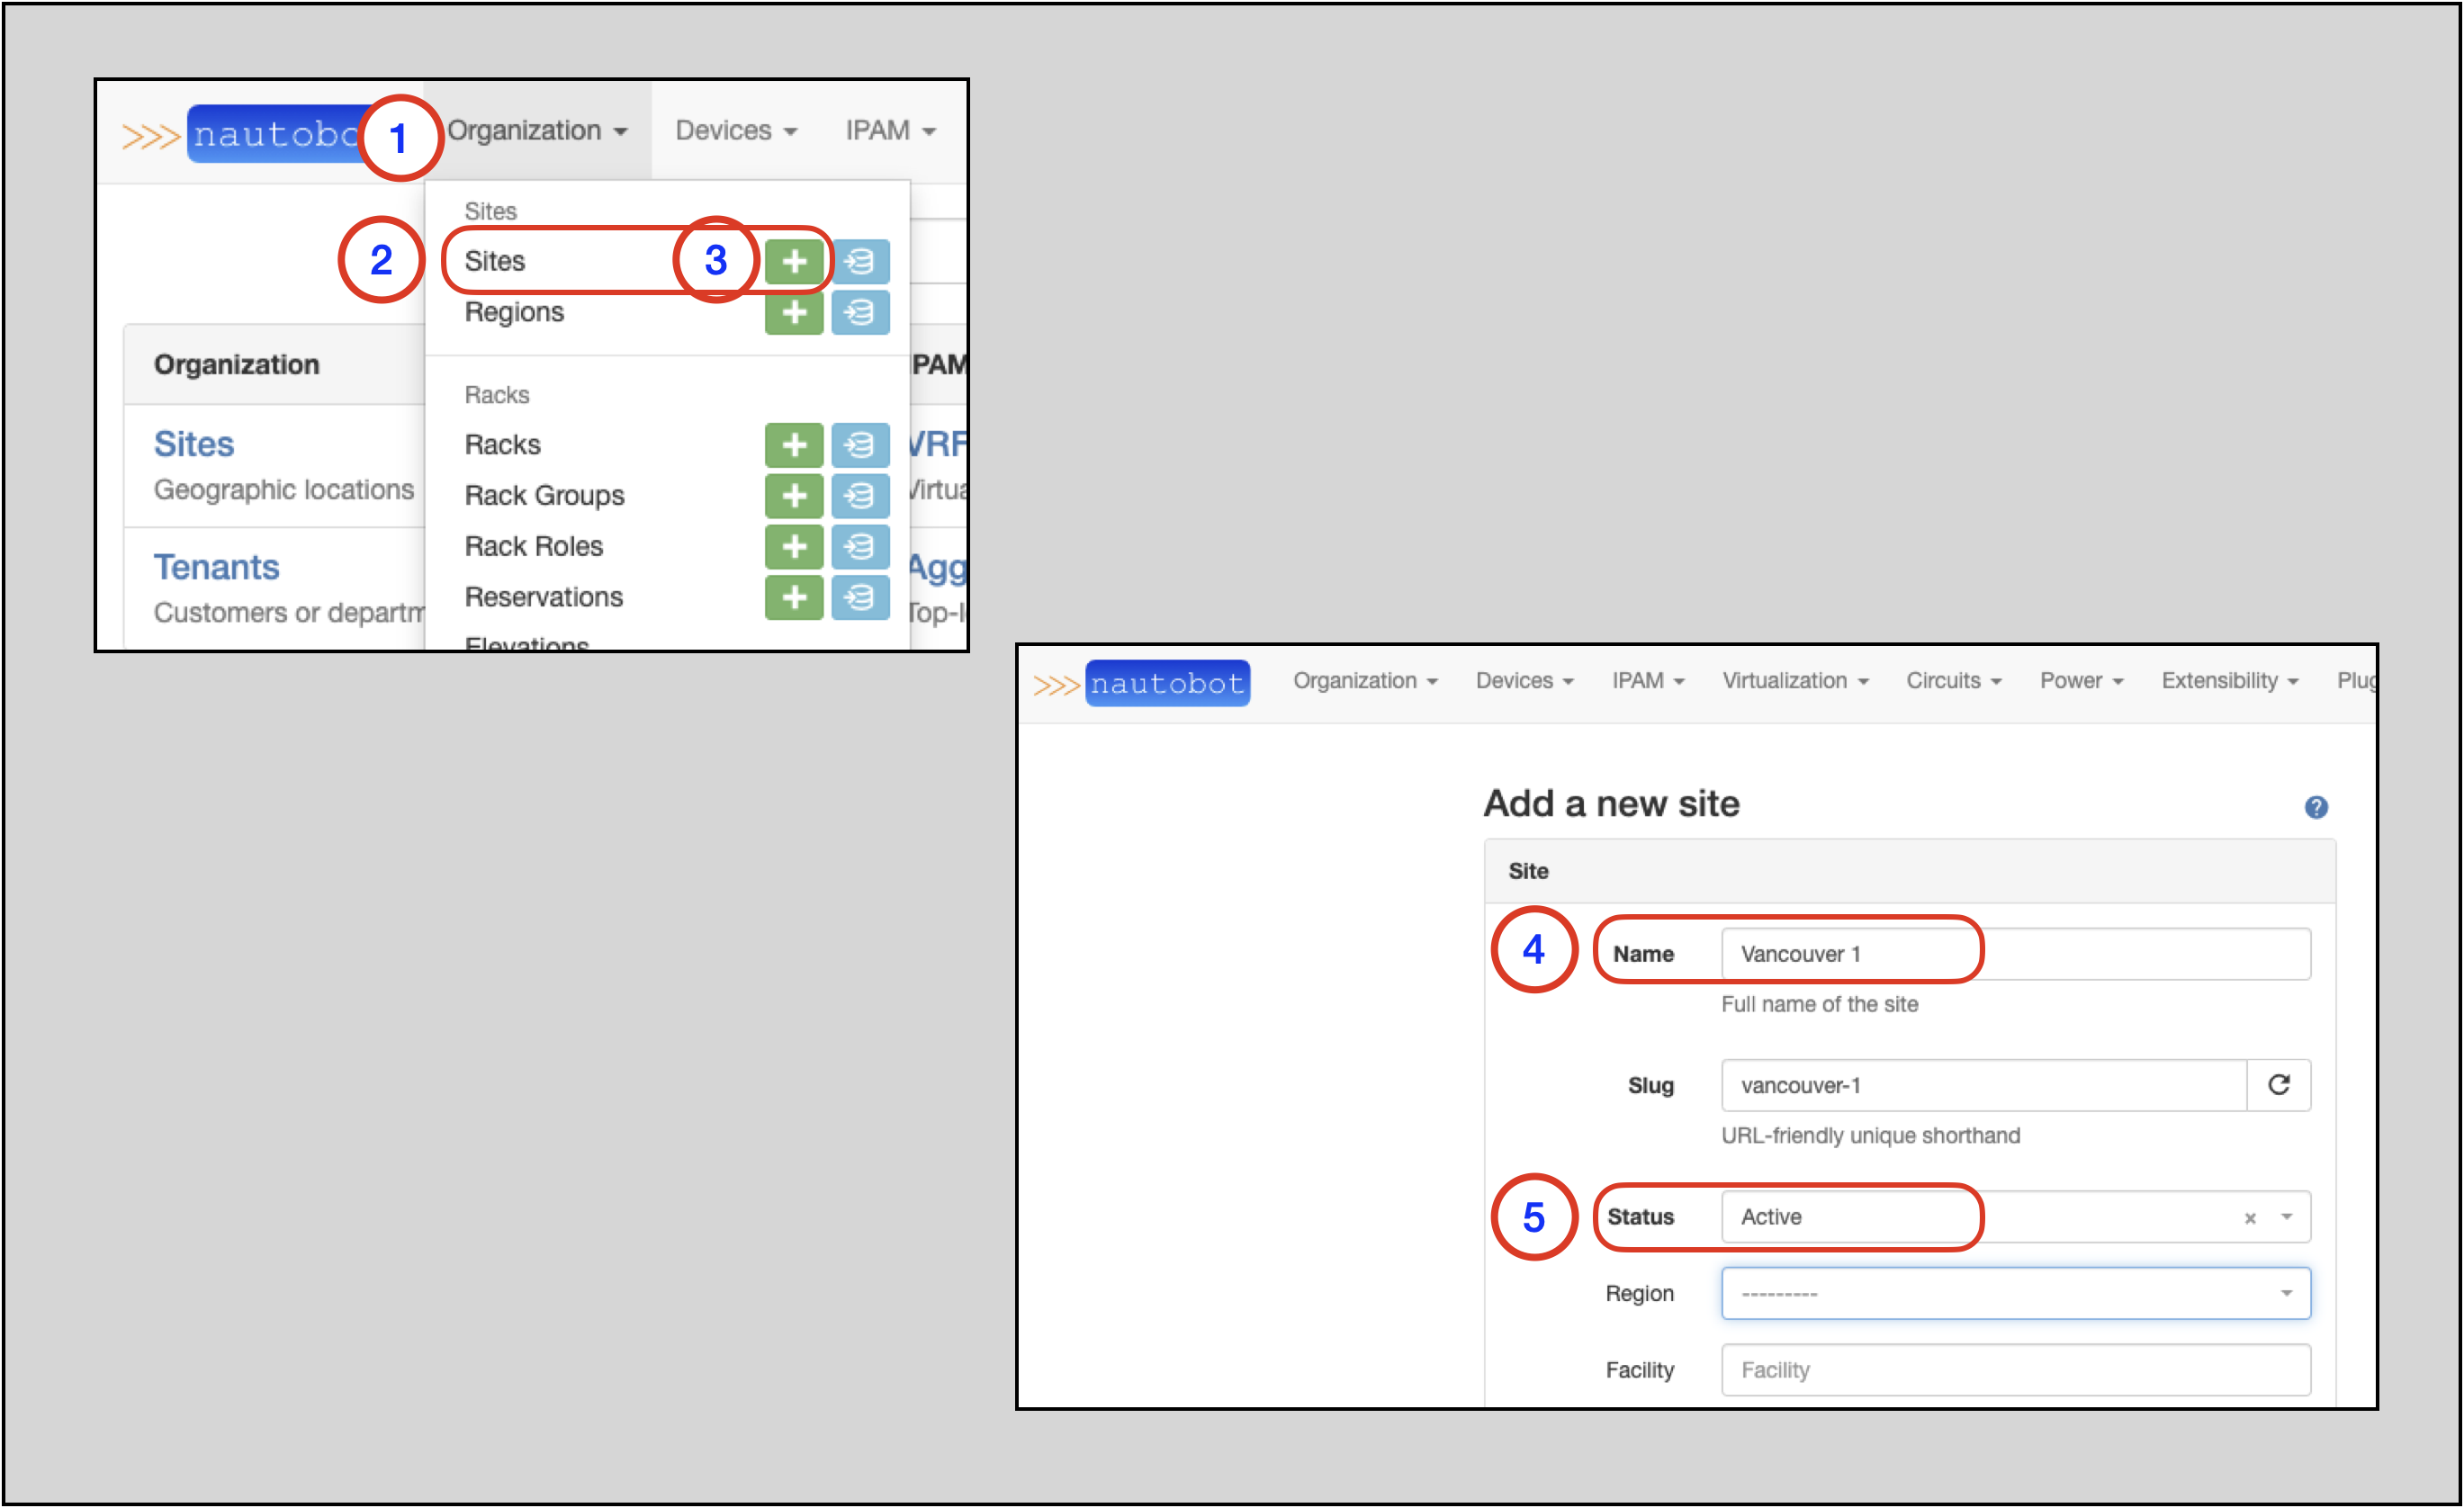Follow the Sites geographic locations link
2464x1508 pixels.
[x=194, y=443]
